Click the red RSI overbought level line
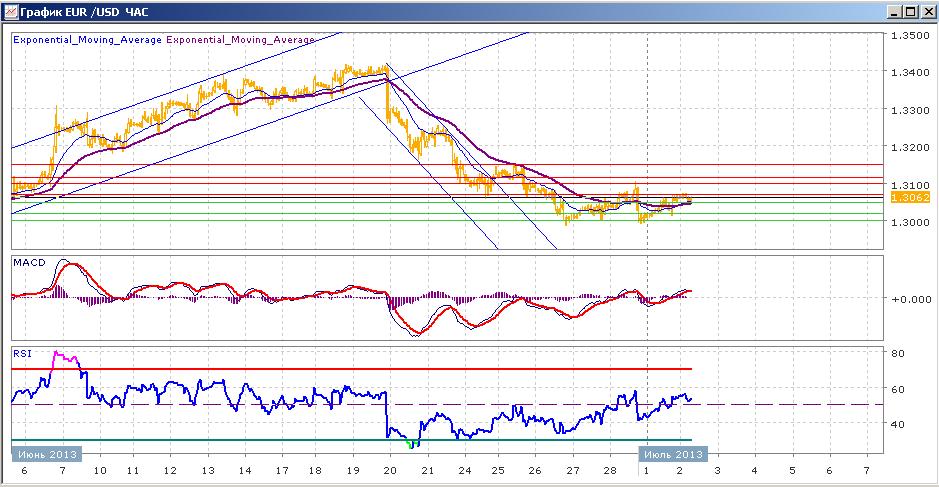 [352, 369]
